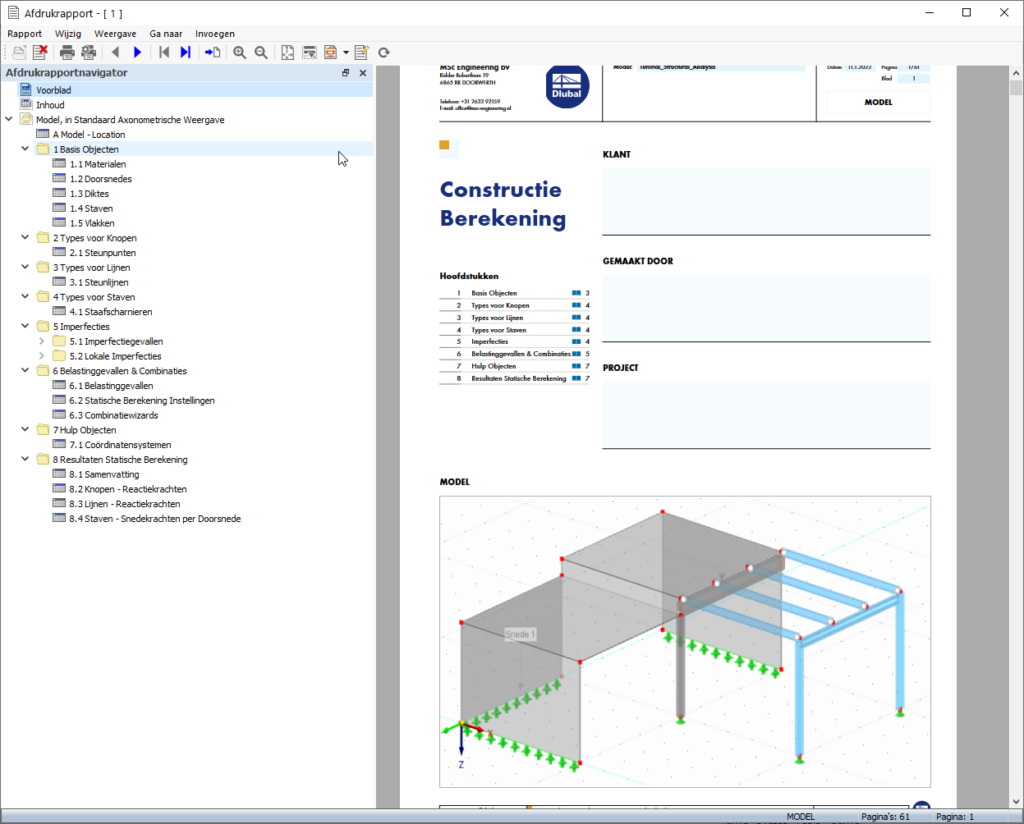Close the Afdrukrapportnavigator panel
This screenshot has height=824, width=1024.
coord(362,73)
